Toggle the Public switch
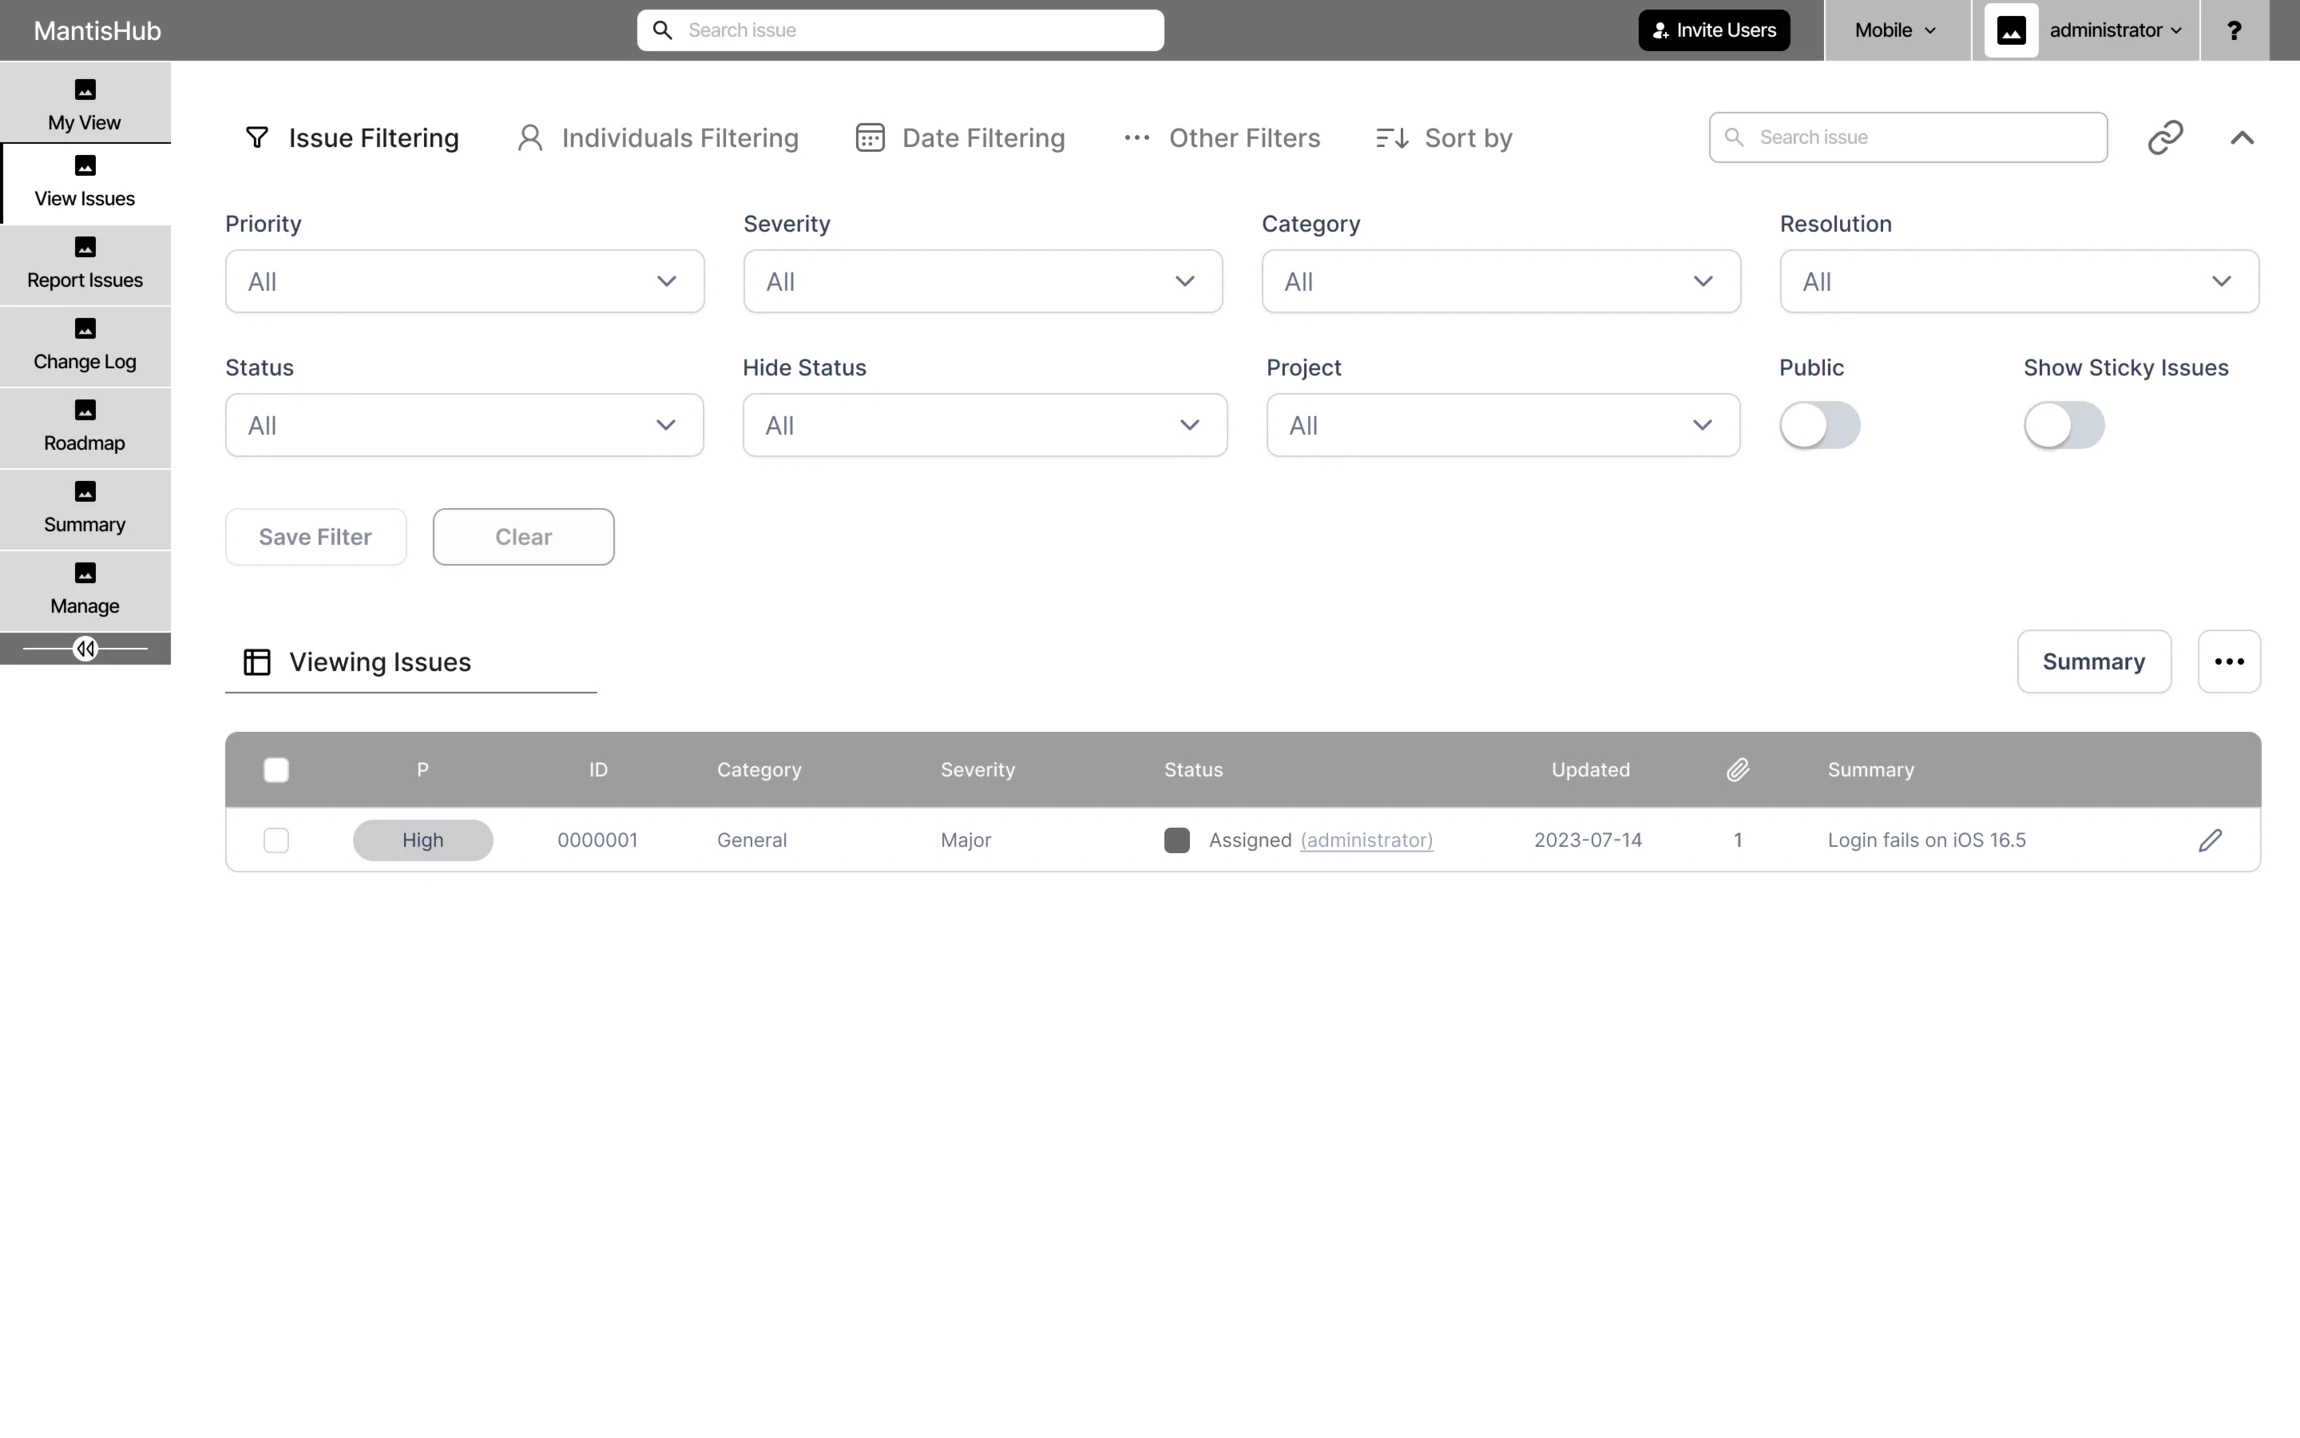Image resolution: width=2300 pixels, height=1438 pixels. (1819, 425)
